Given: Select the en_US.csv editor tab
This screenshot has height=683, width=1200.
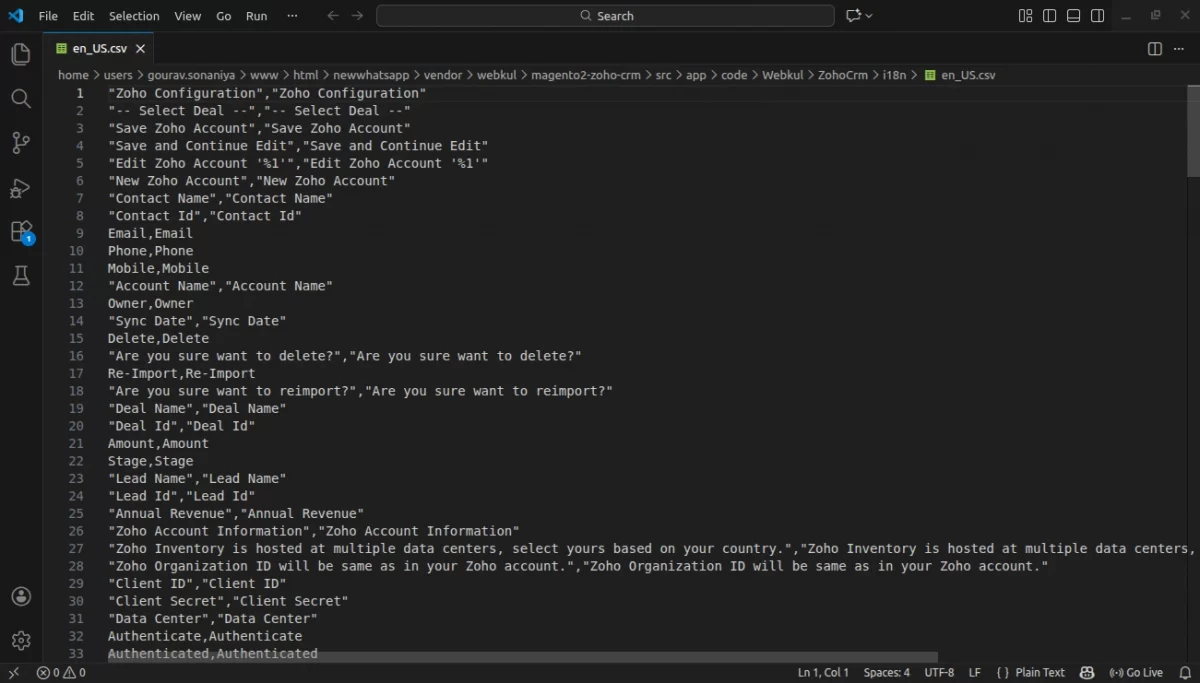Looking at the screenshot, I should (99, 49).
